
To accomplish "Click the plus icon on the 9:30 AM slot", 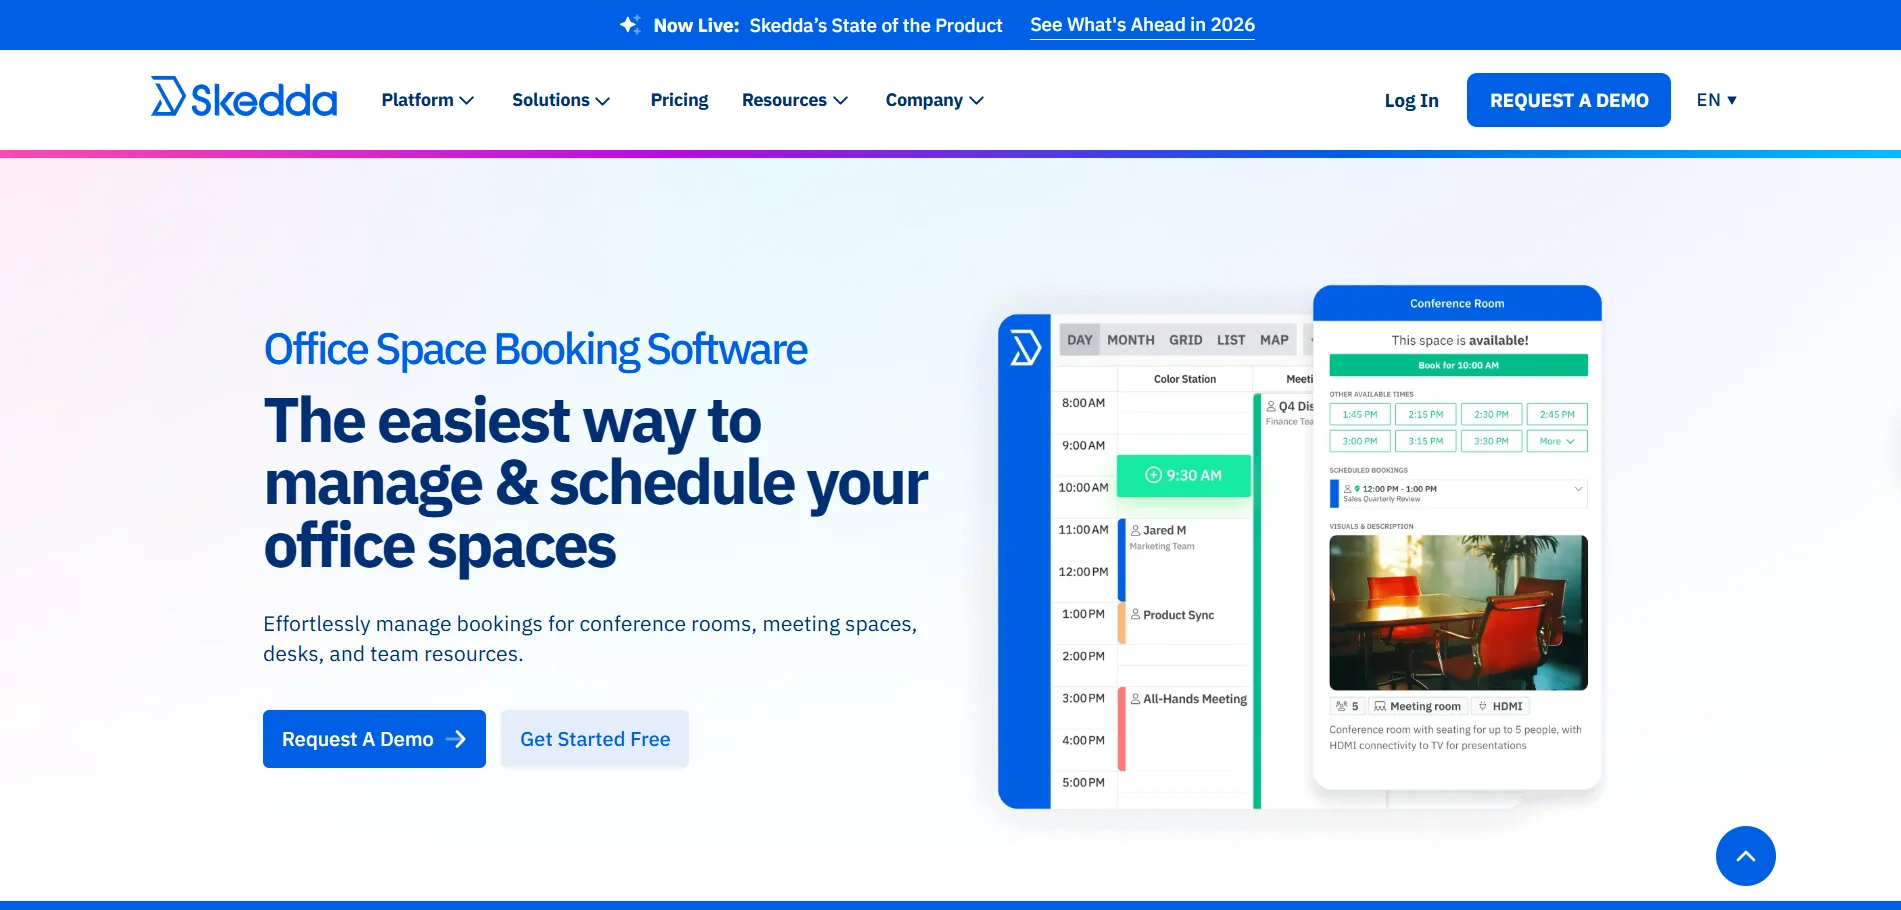I will [x=1154, y=476].
